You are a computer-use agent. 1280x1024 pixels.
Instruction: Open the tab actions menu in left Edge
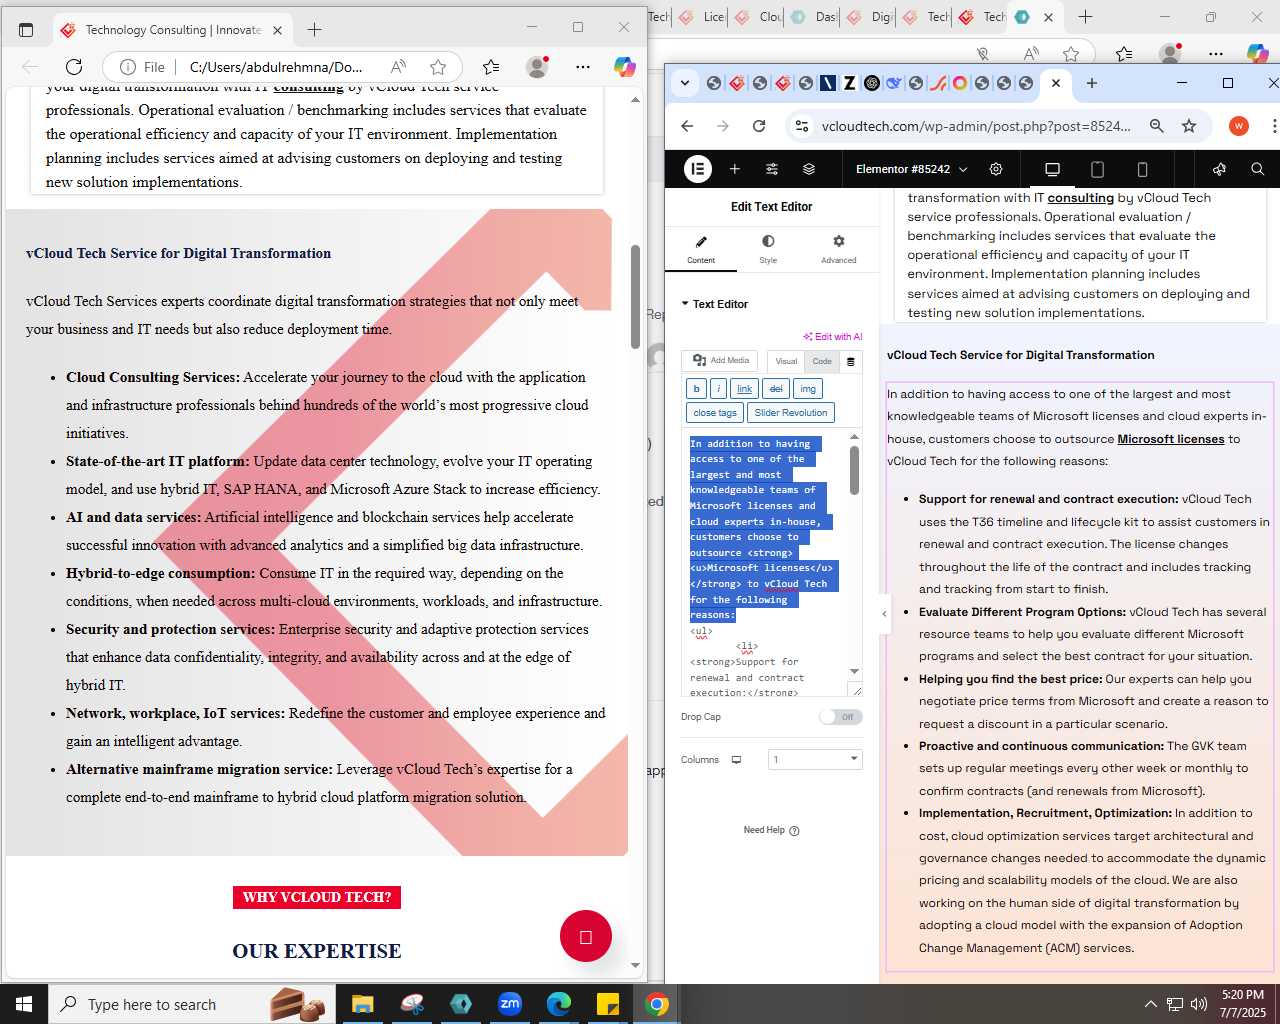coord(26,30)
